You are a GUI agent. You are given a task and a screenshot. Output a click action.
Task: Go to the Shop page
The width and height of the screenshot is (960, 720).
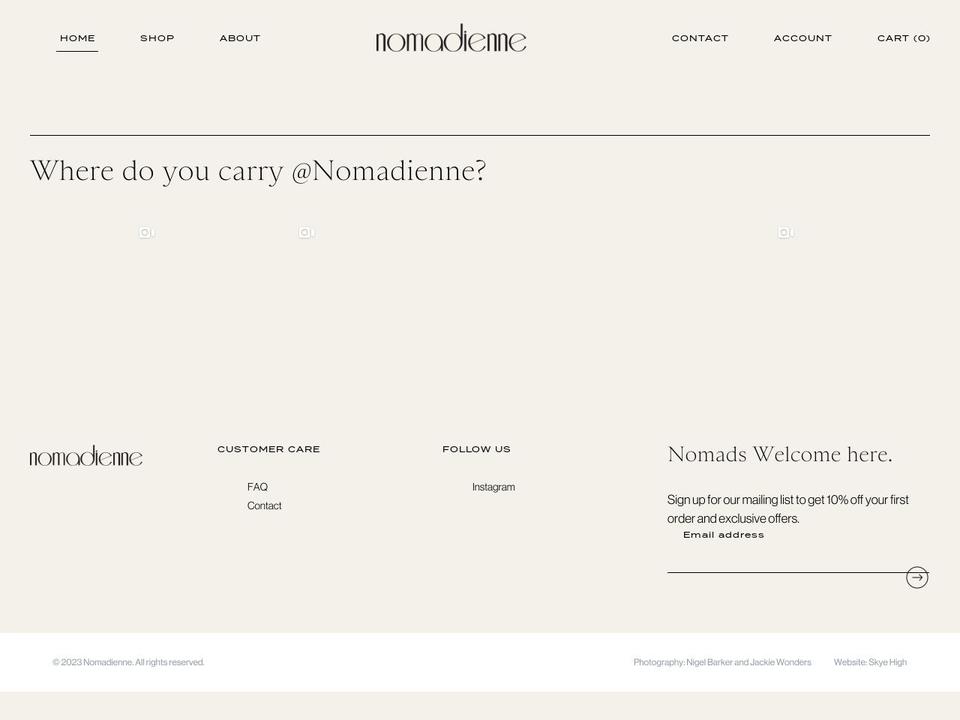point(157,38)
